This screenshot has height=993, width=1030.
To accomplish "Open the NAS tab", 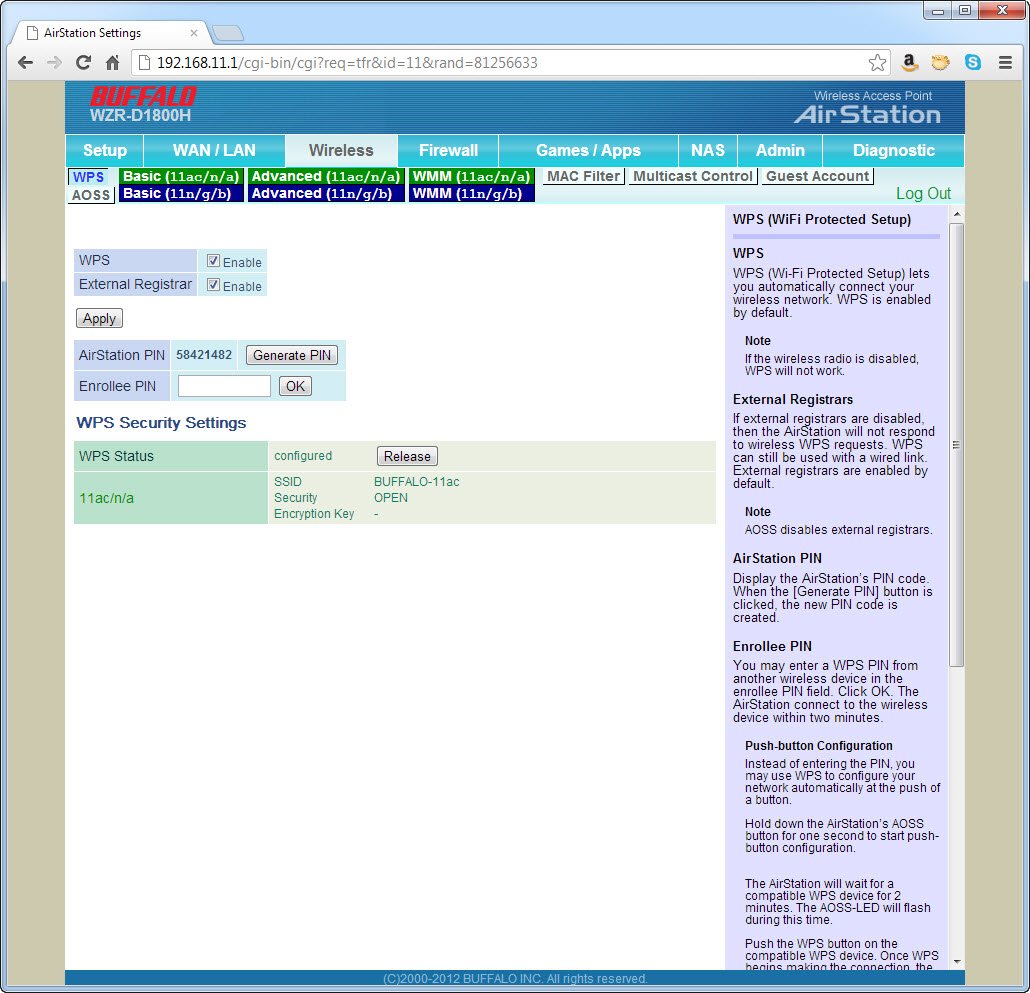I will coord(707,150).
